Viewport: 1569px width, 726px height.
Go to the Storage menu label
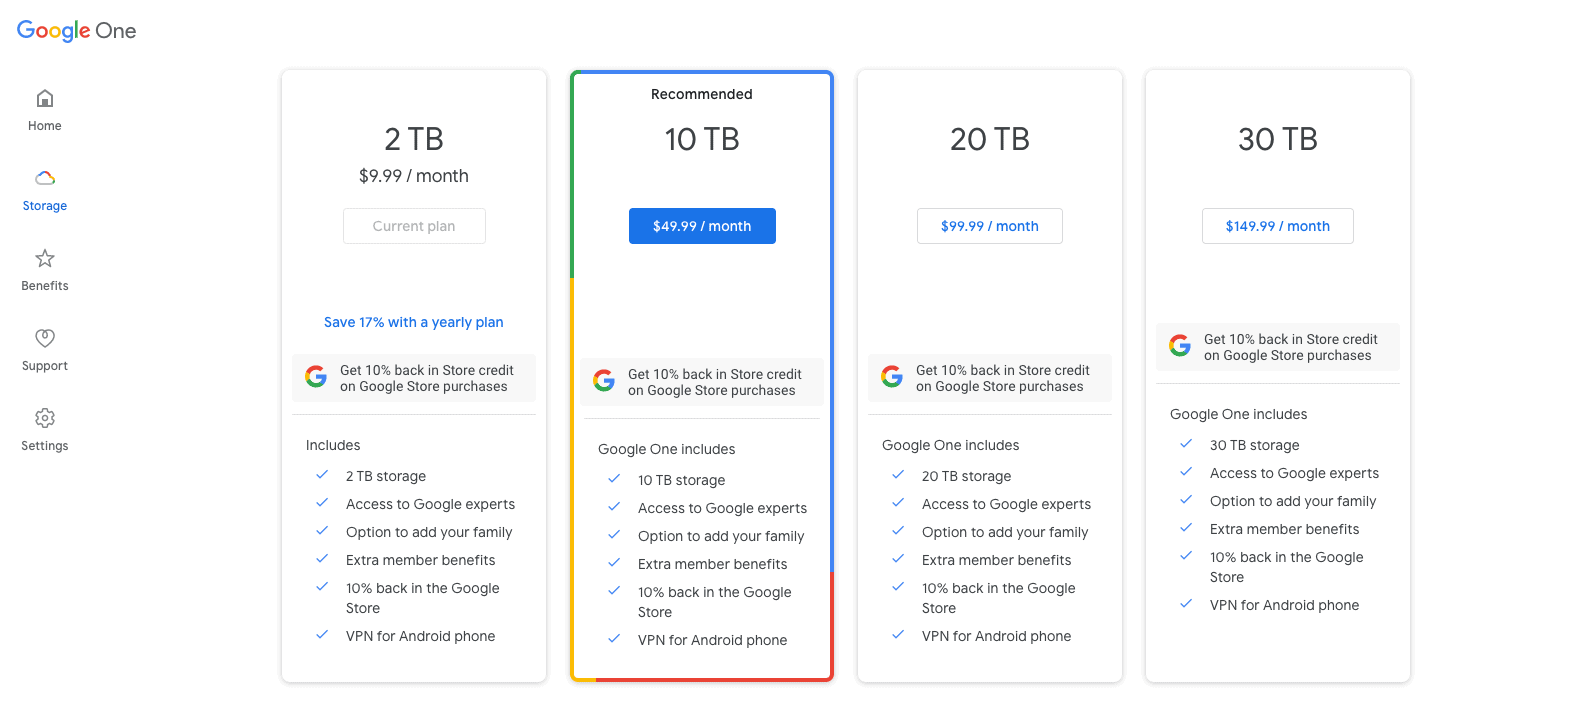coord(45,206)
